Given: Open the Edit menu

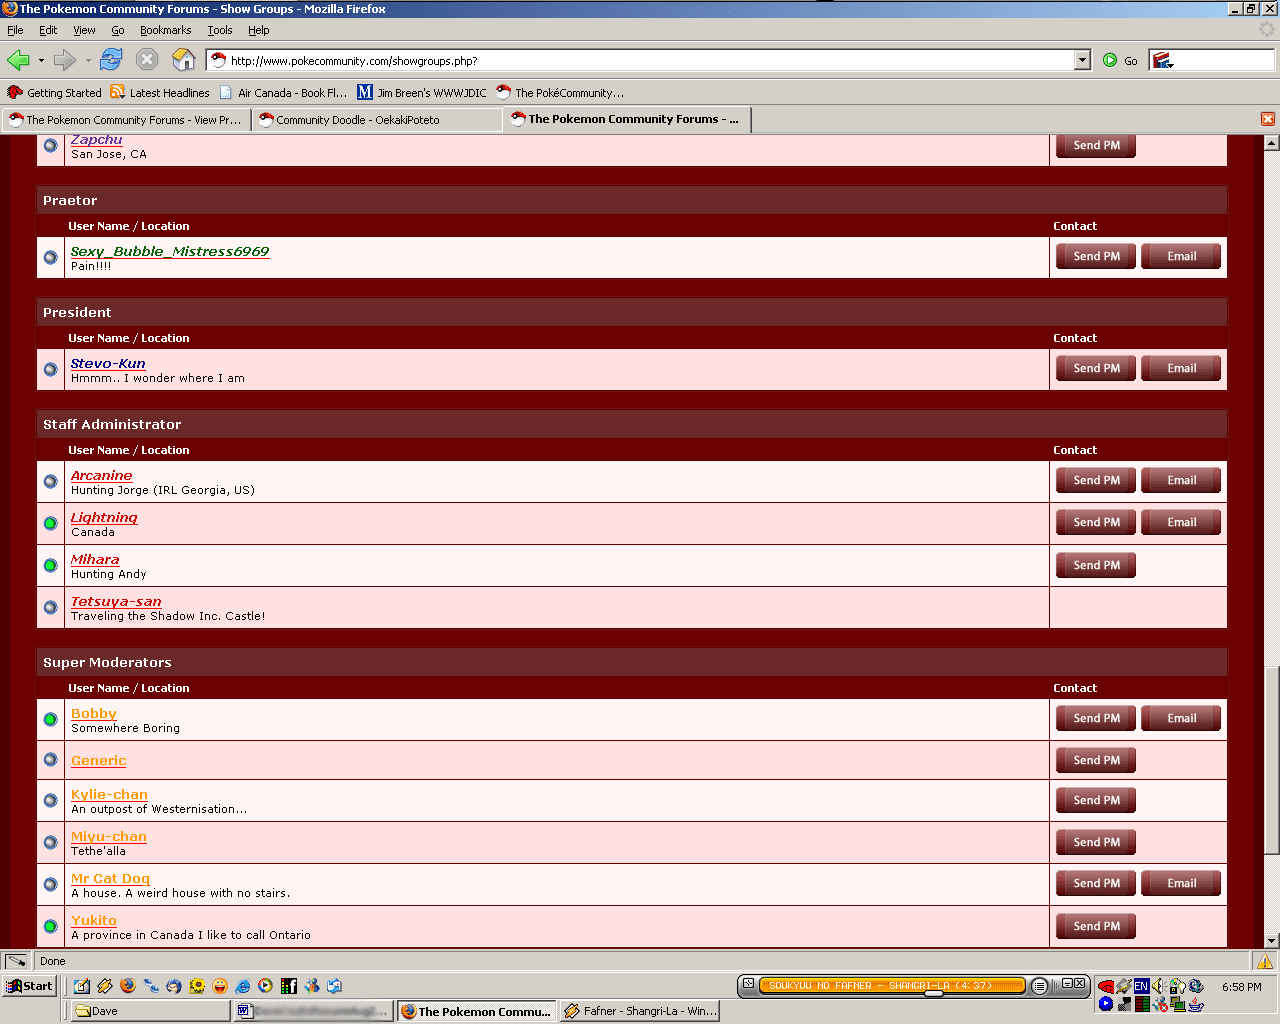Looking at the screenshot, I should [48, 30].
